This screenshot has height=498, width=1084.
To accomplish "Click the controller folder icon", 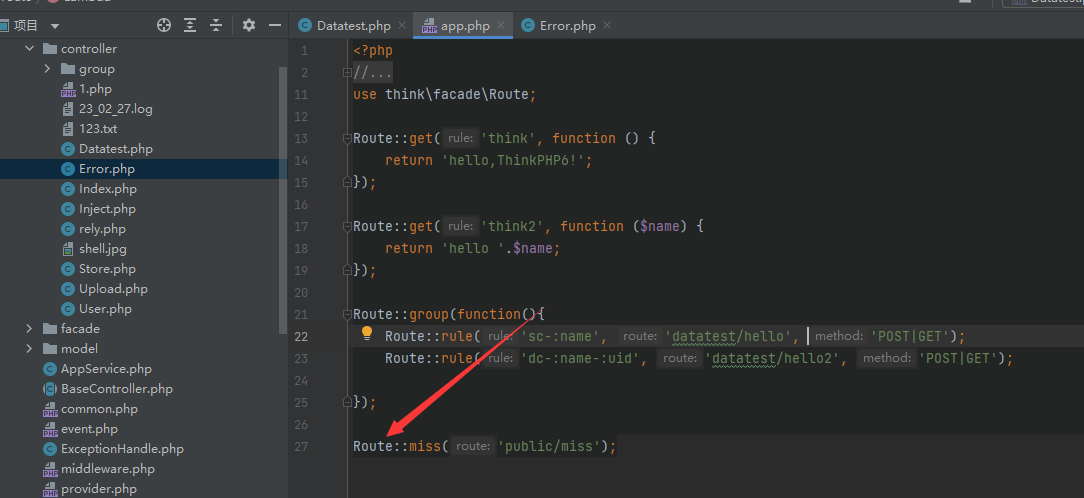I will [x=50, y=49].
